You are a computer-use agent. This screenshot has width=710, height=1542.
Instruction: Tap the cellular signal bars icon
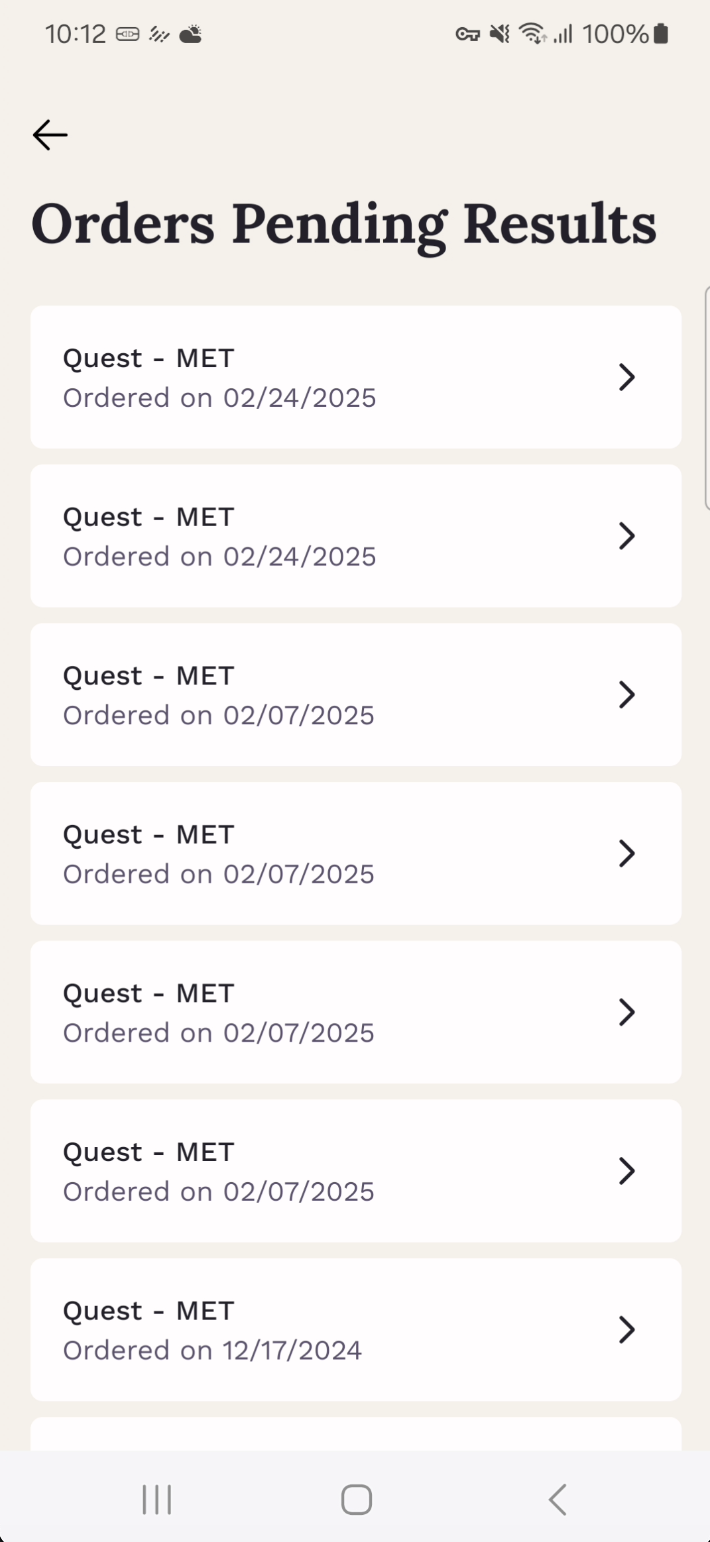563,35
